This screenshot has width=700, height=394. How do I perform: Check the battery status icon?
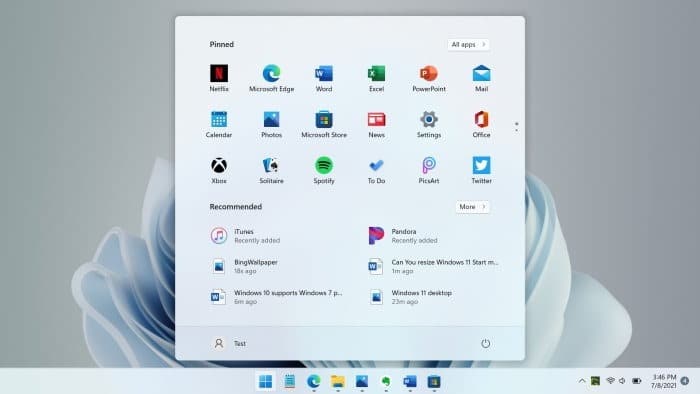[x=637, y=381]
